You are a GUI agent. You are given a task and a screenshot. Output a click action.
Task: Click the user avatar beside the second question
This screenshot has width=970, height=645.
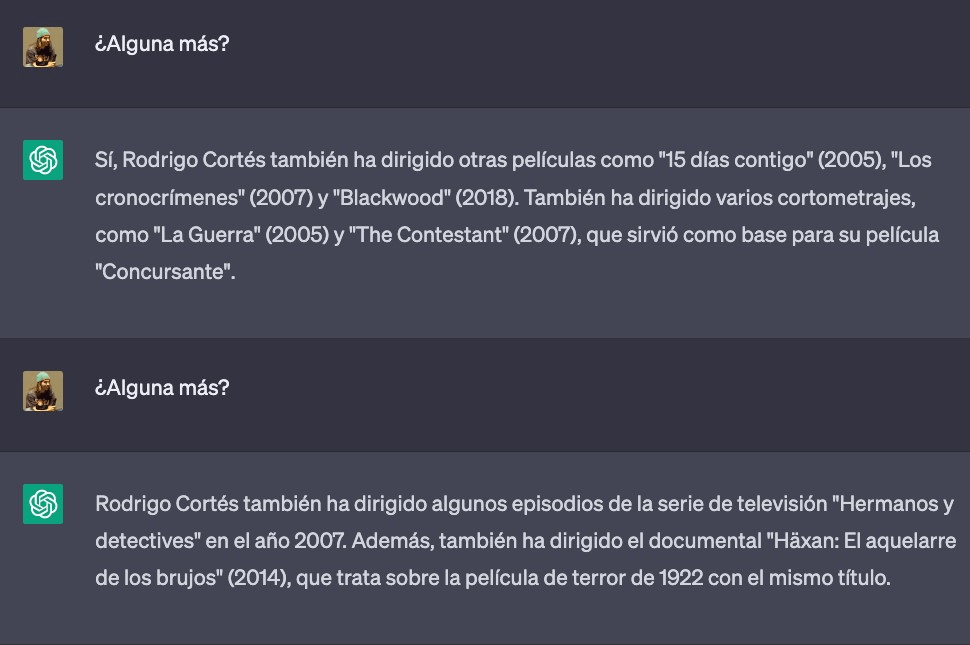tap(43, 391)
